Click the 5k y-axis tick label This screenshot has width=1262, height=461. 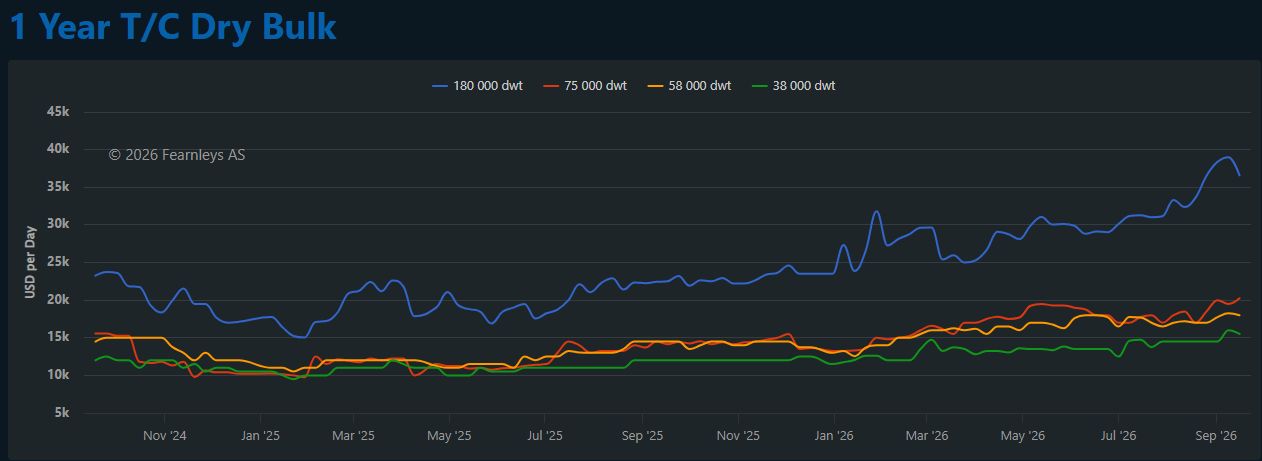point(62,412)
